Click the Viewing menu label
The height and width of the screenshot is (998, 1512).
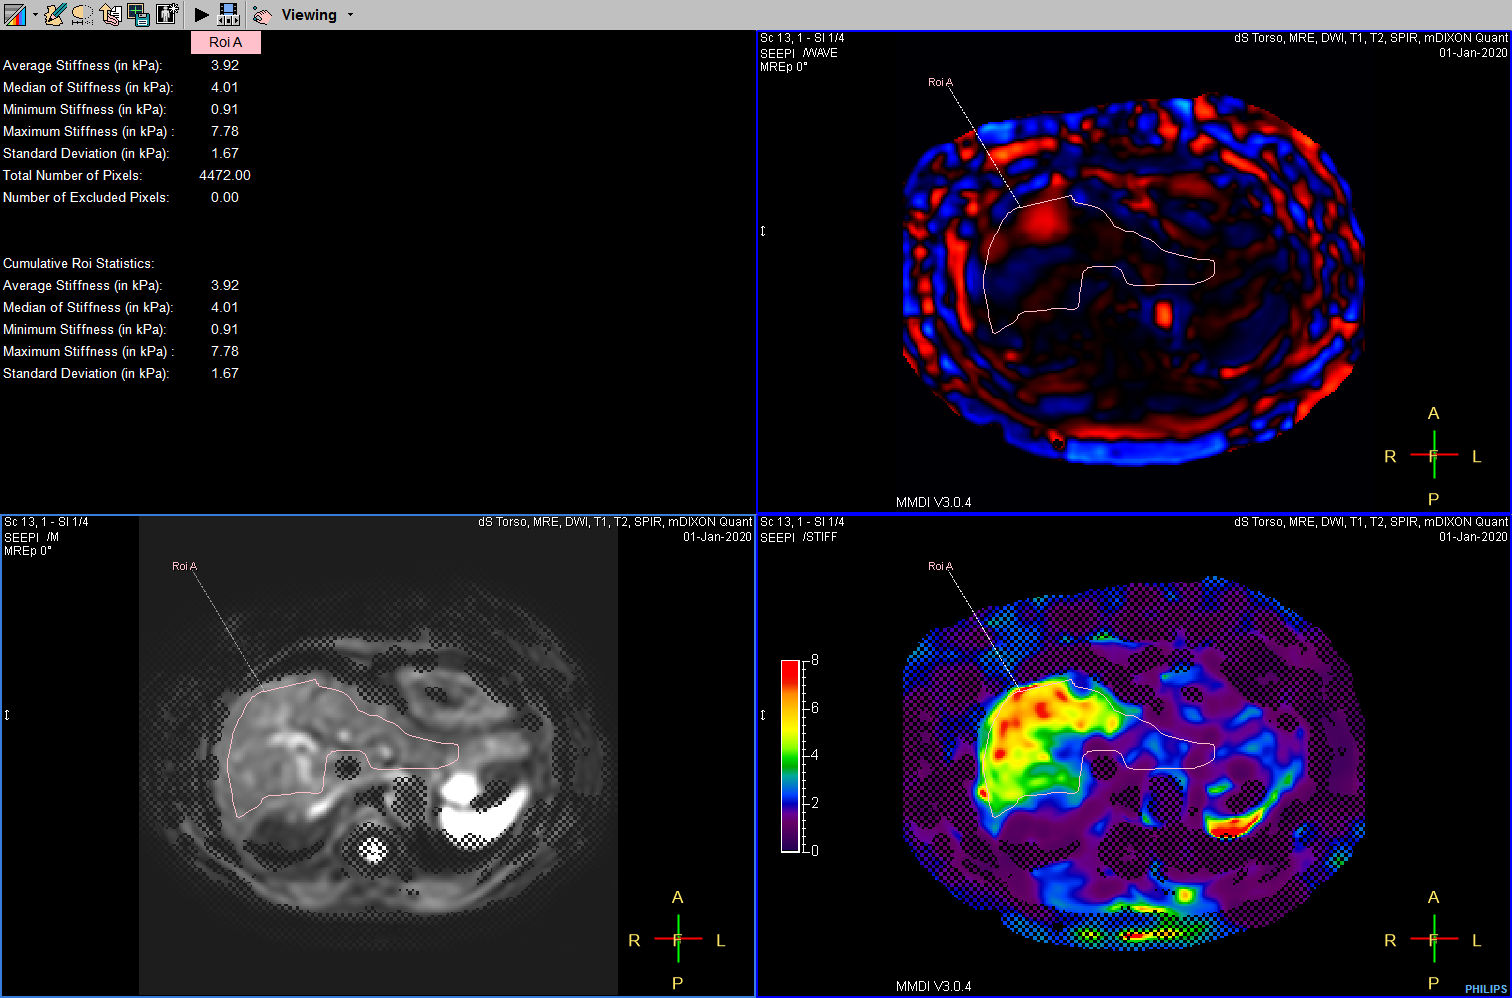coord(311,14)
